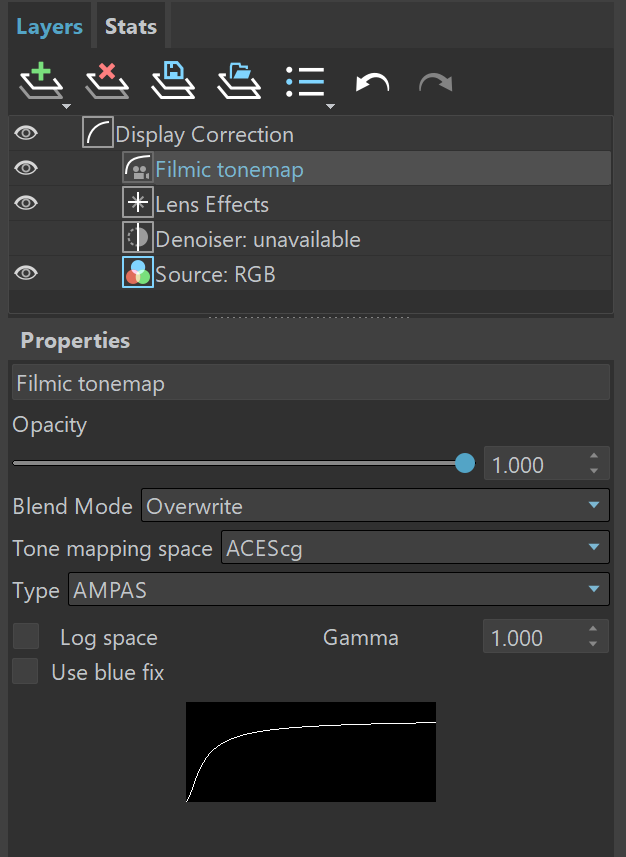
Task: Enable the Use blue fix checkbox
Action: pos(26,671)
